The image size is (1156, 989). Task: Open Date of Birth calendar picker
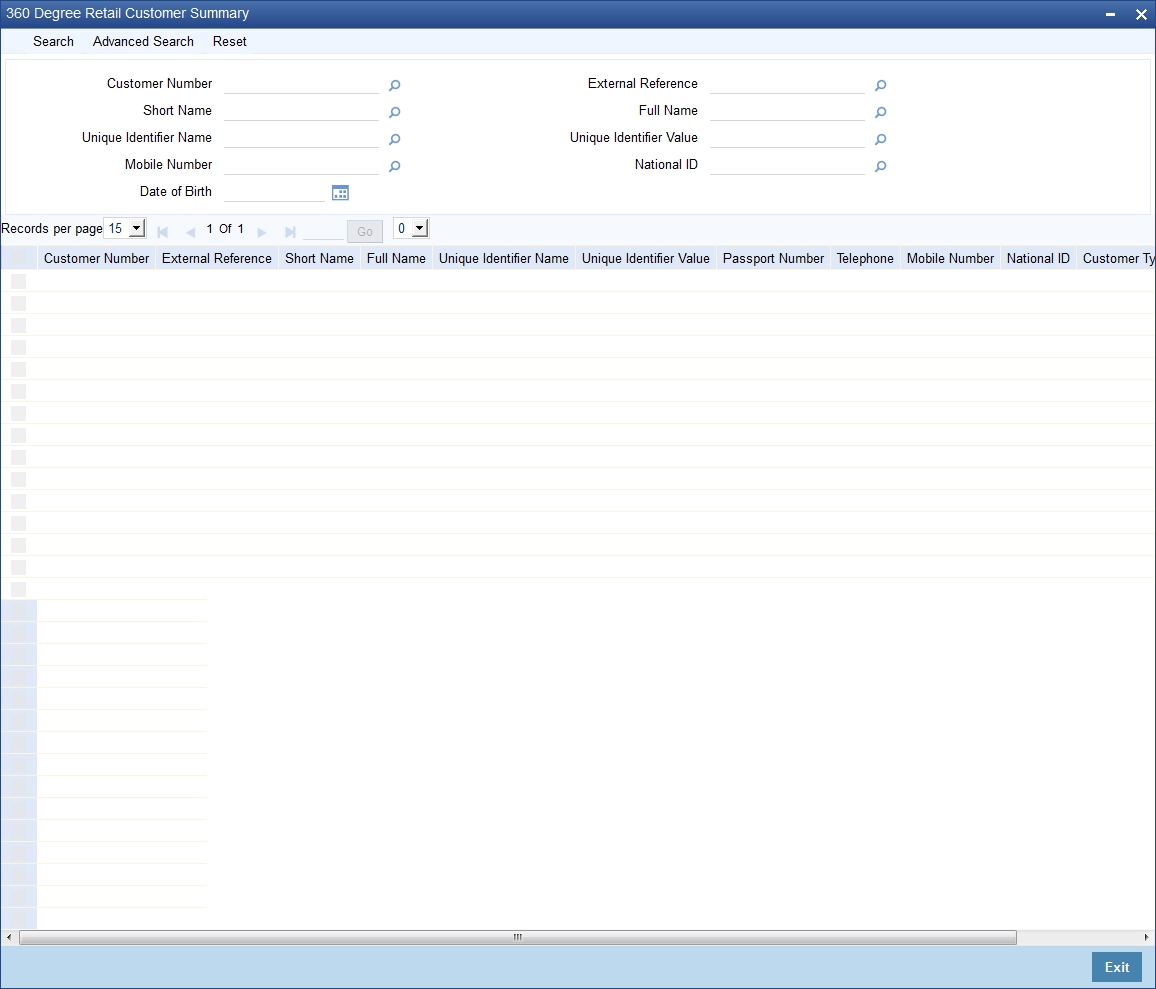(340, 192)
